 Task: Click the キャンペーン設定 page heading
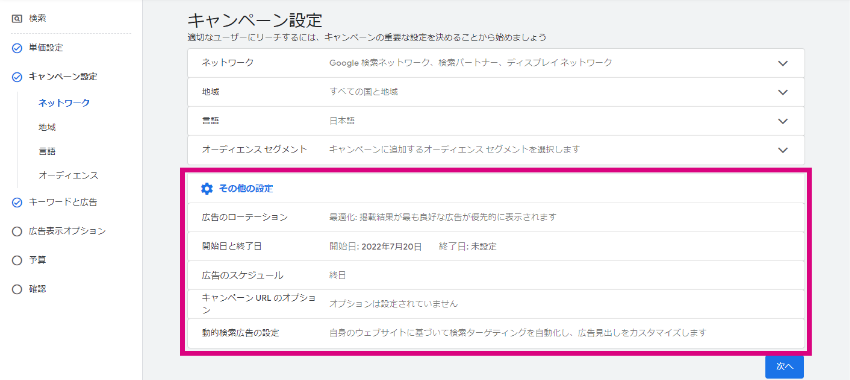255,21
